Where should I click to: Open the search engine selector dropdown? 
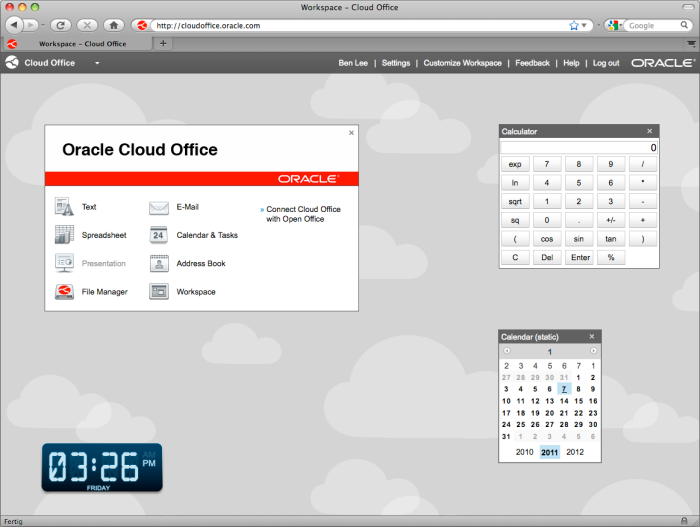(614, 25)
